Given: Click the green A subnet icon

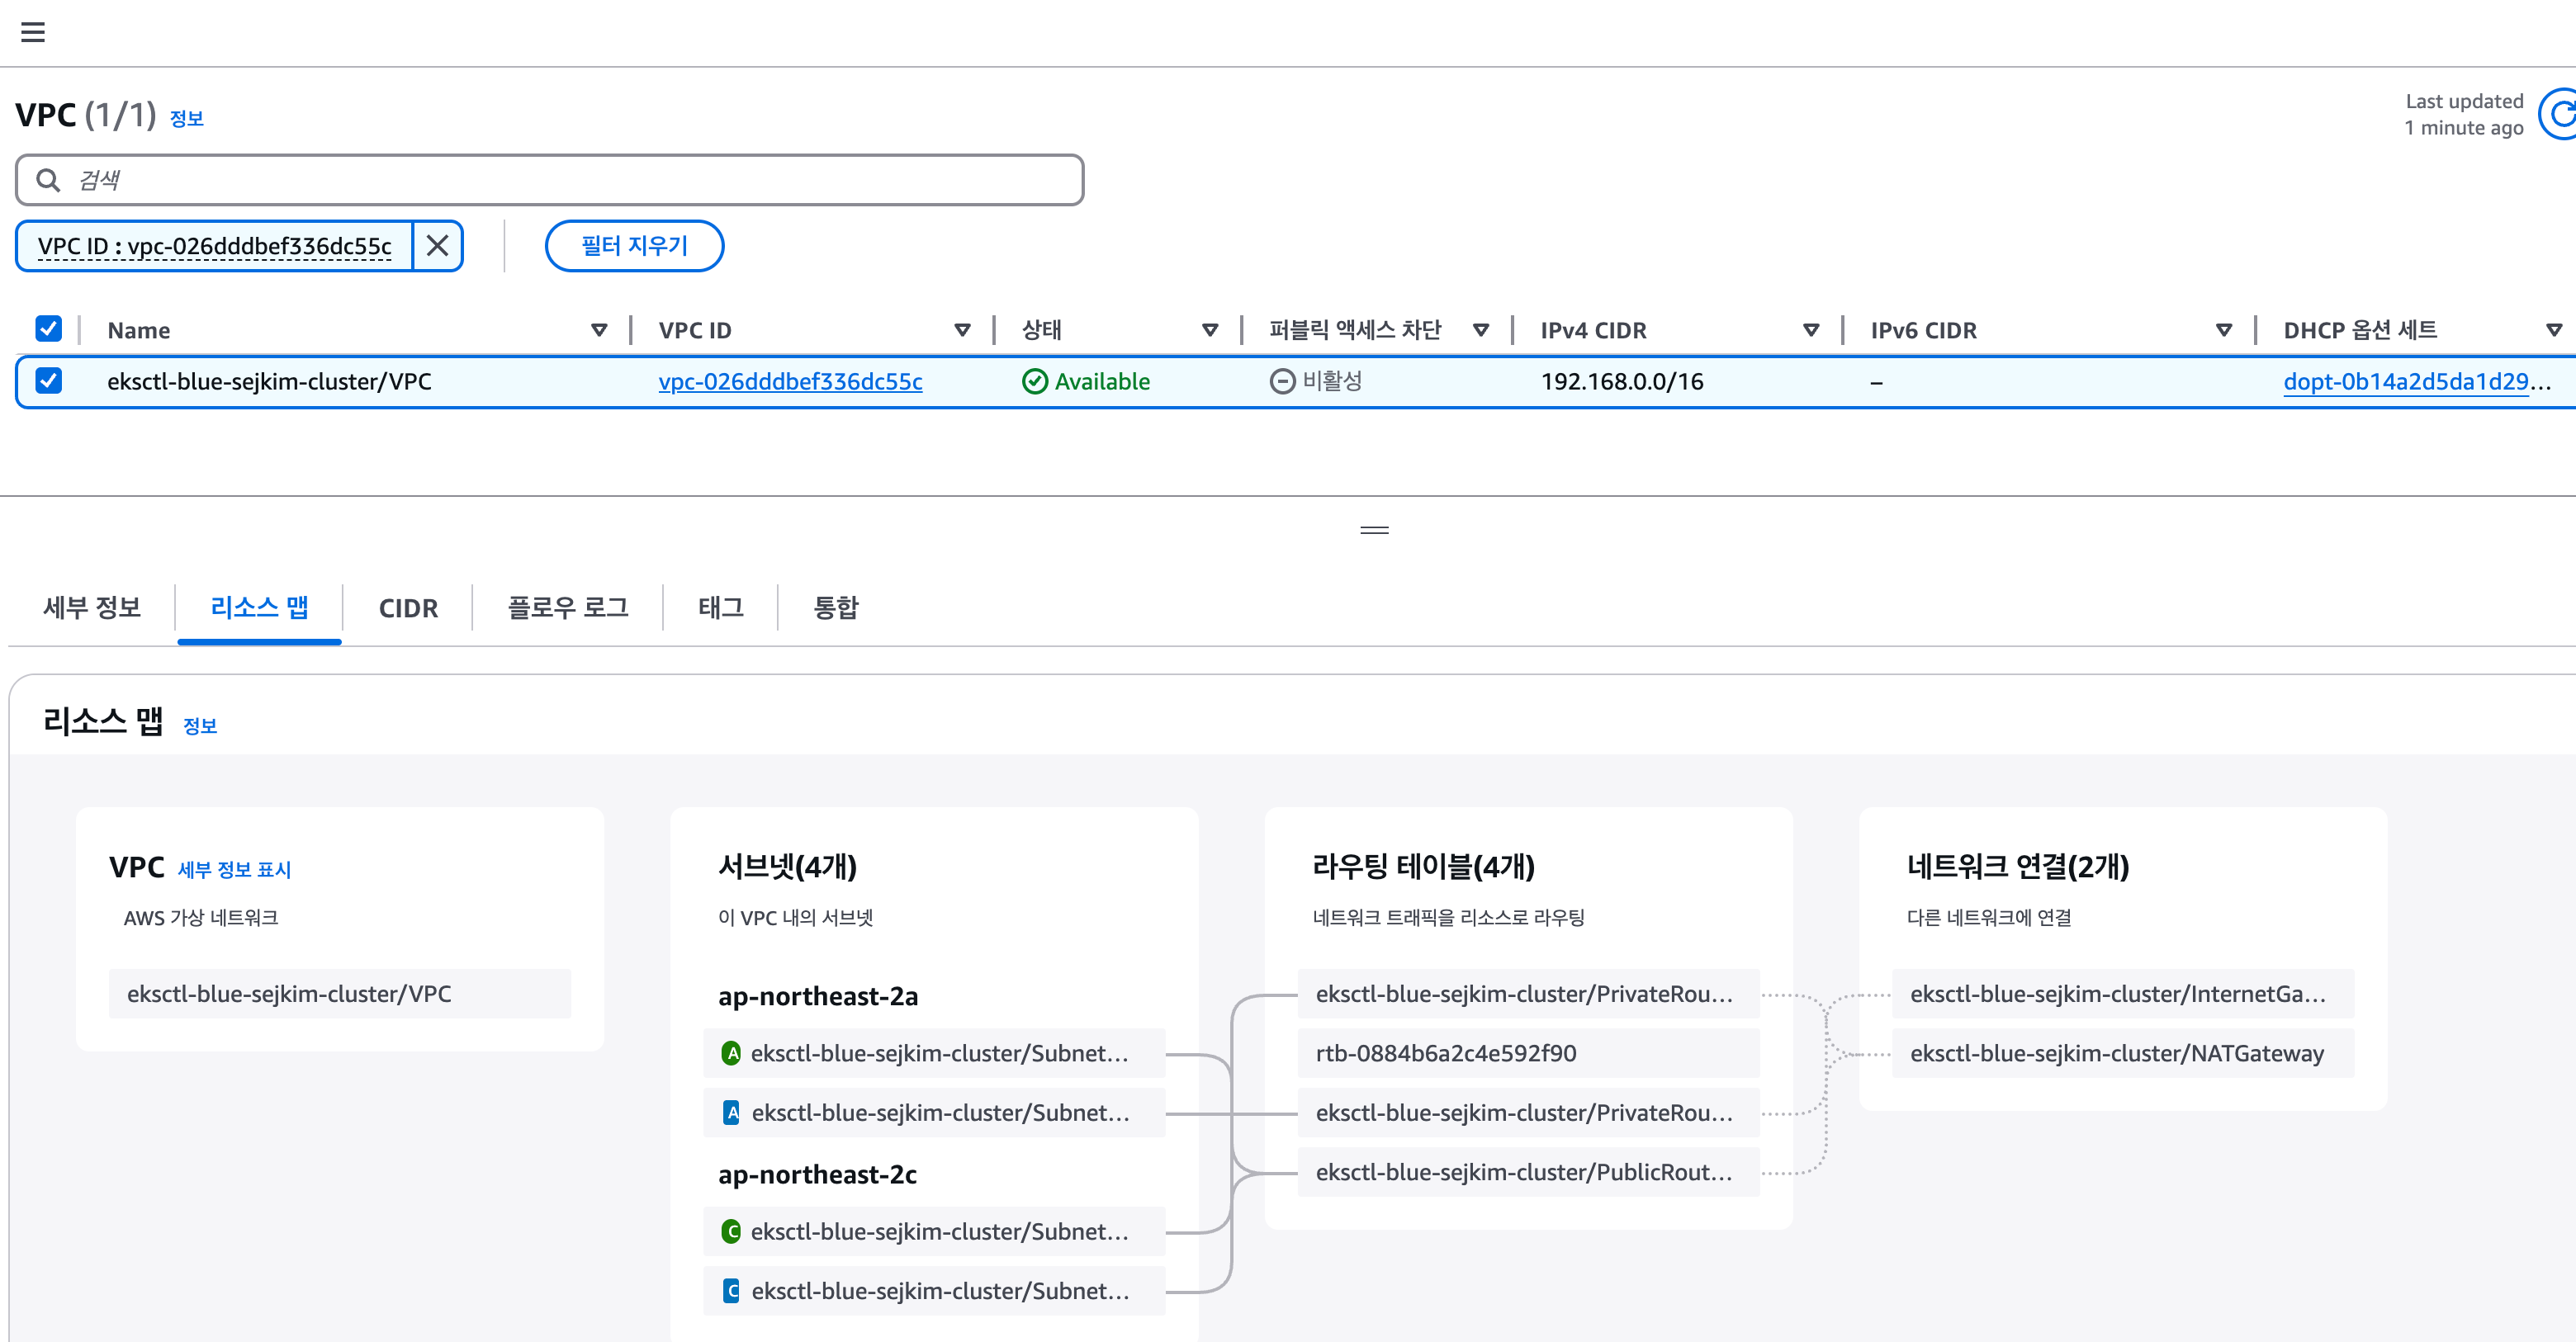Looking at the screenshot, I should (731, 1053).
